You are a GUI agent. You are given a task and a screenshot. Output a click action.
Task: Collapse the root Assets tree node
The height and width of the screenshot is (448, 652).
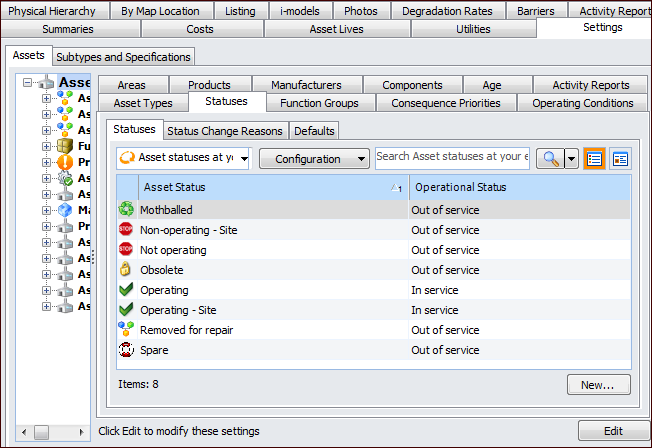pyautogui.click(x=28, y=83)
